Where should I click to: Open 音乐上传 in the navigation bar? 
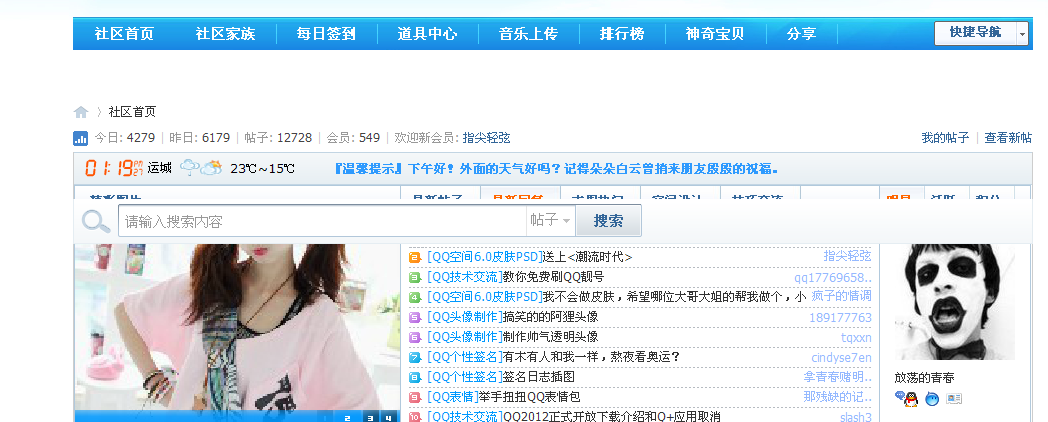pyautogui.click(x=528, y=33)
